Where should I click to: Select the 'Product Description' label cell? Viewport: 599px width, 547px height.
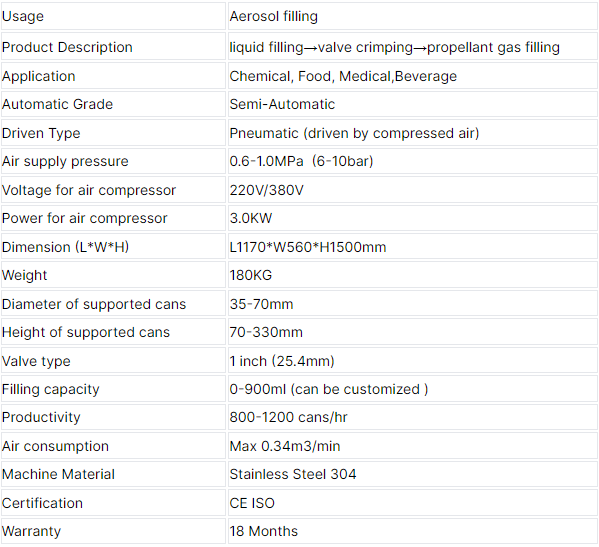point(113,47)
